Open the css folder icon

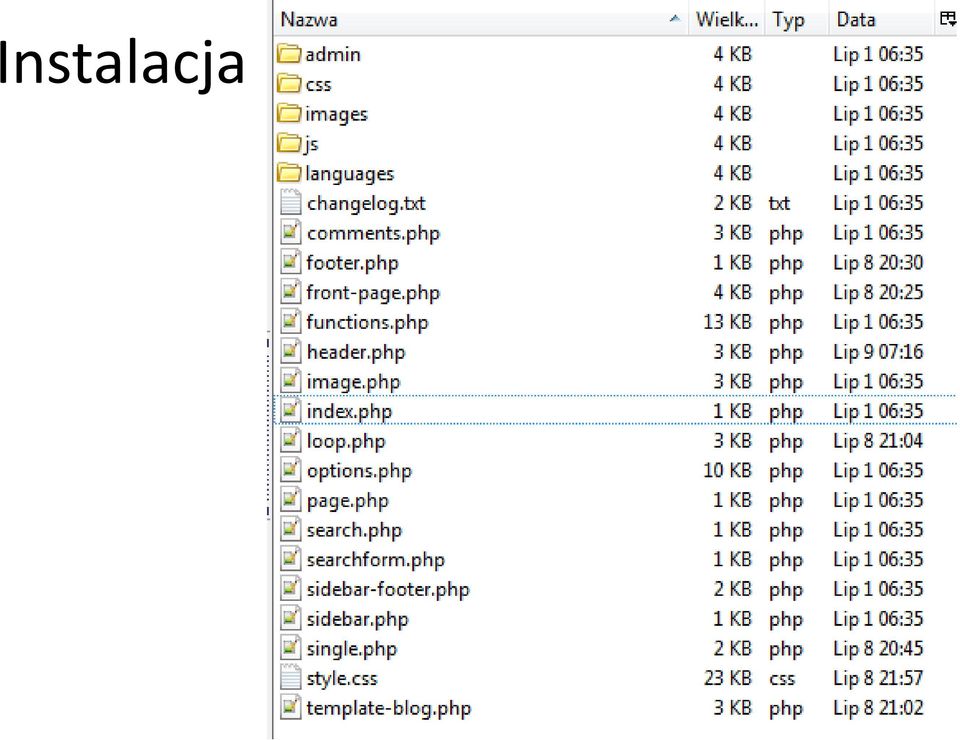(x=288, y=83)
